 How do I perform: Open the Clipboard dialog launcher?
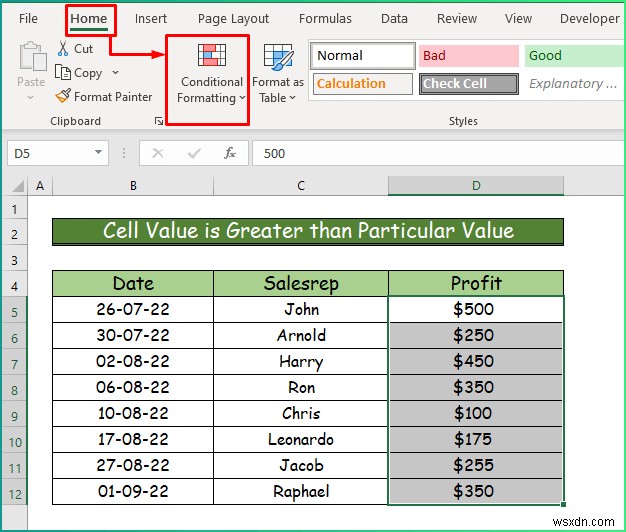click(159, 121)
